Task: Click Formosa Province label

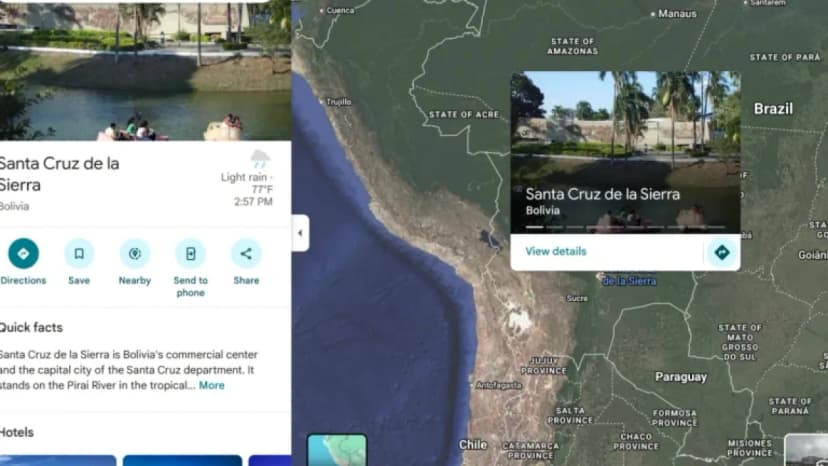Action: (x=674, y=418)
